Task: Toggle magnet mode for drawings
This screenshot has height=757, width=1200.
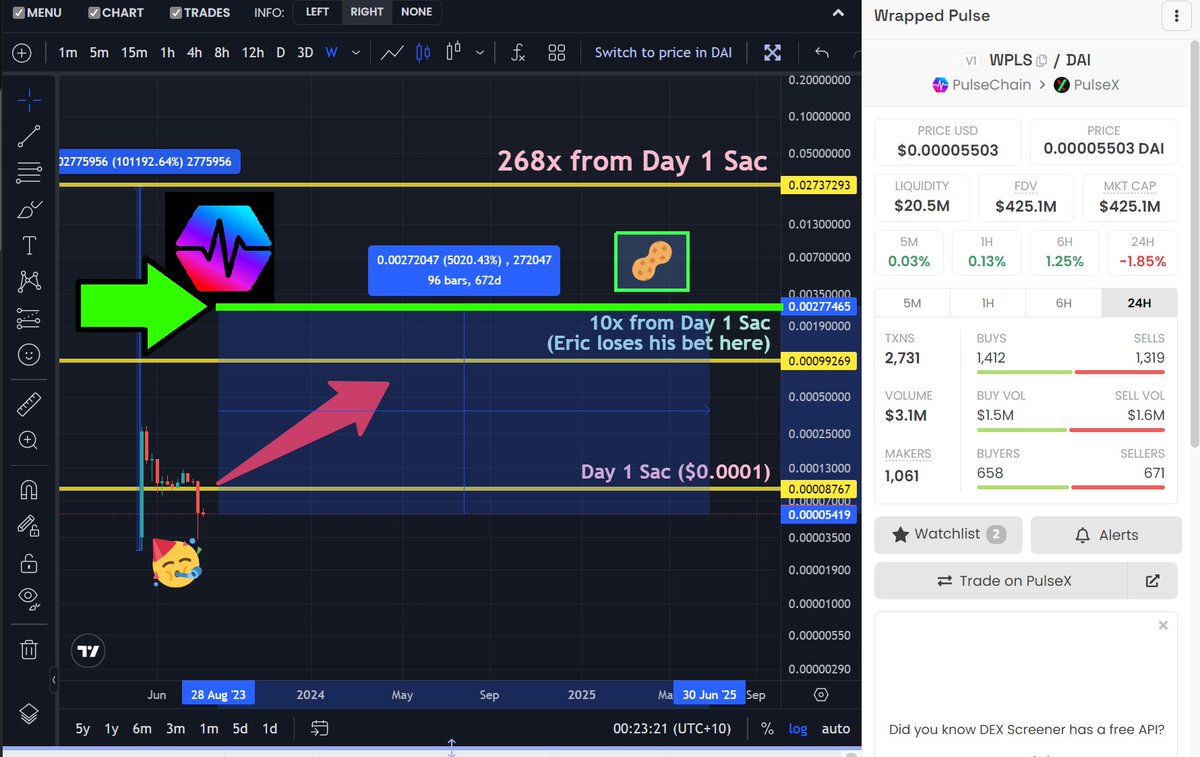Action: click(x=29, y=489)
